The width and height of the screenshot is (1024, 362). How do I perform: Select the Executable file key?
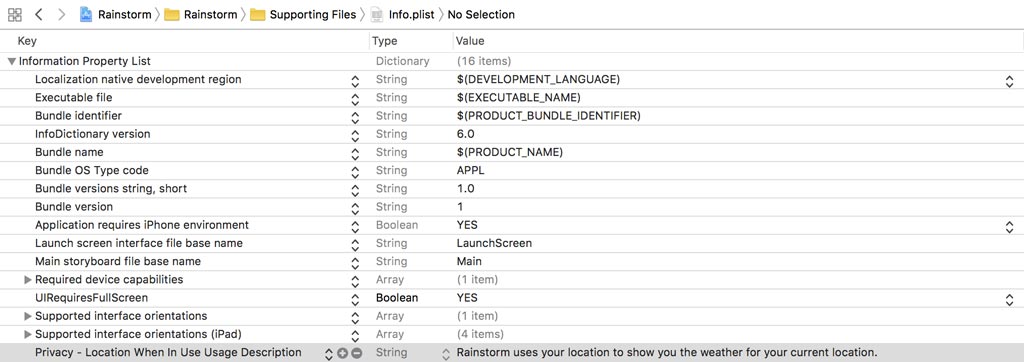73,97
